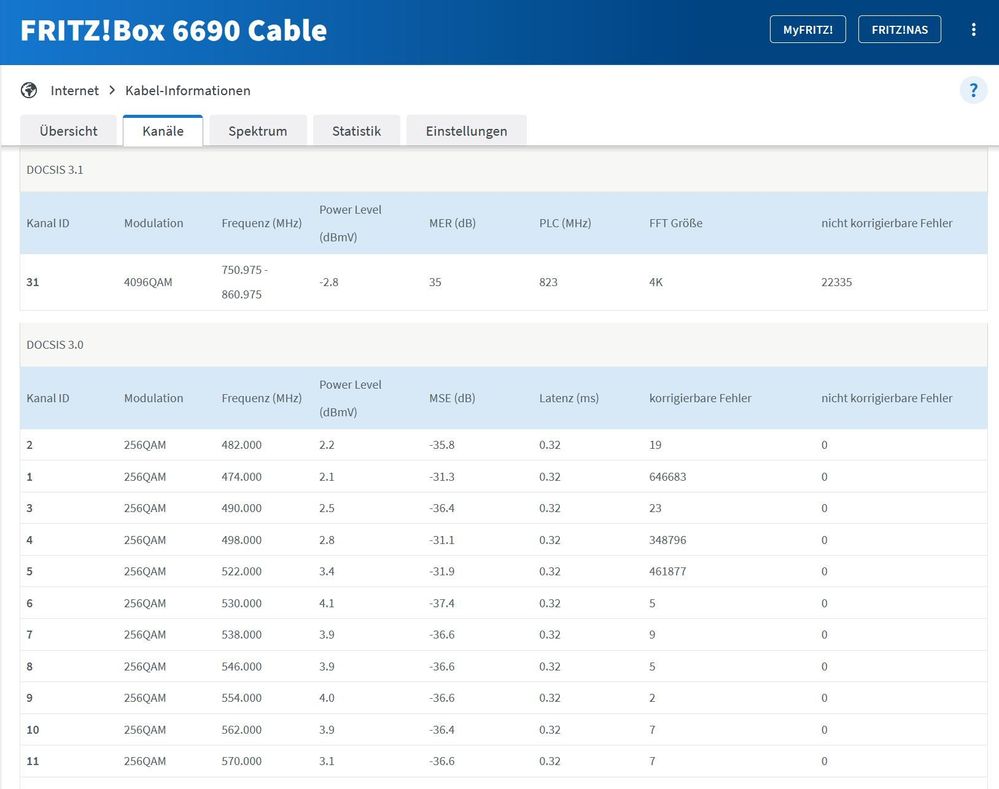Click the FRITZ!Box 6690 Cable title

[x=174, y=30]
